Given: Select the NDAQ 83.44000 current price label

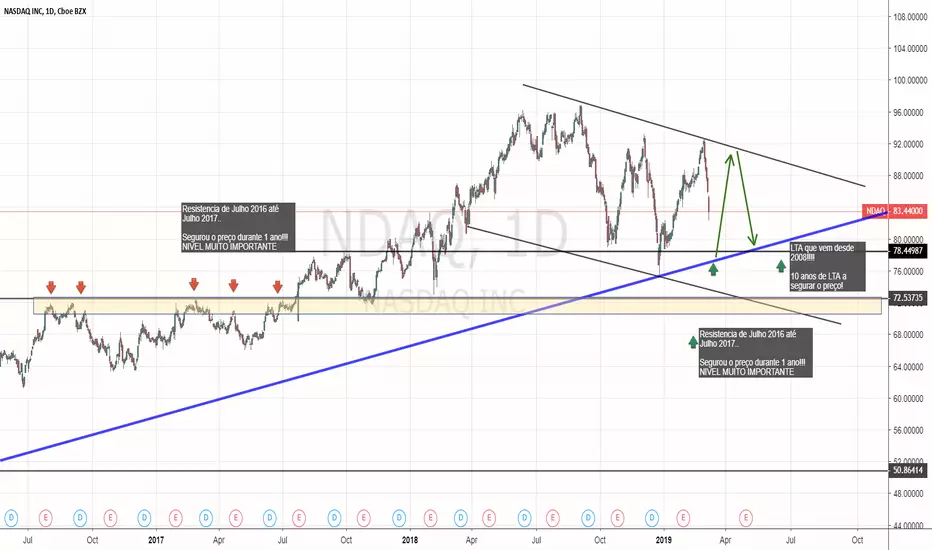Looking at the screenshot, I should click(x=895, y=210).
